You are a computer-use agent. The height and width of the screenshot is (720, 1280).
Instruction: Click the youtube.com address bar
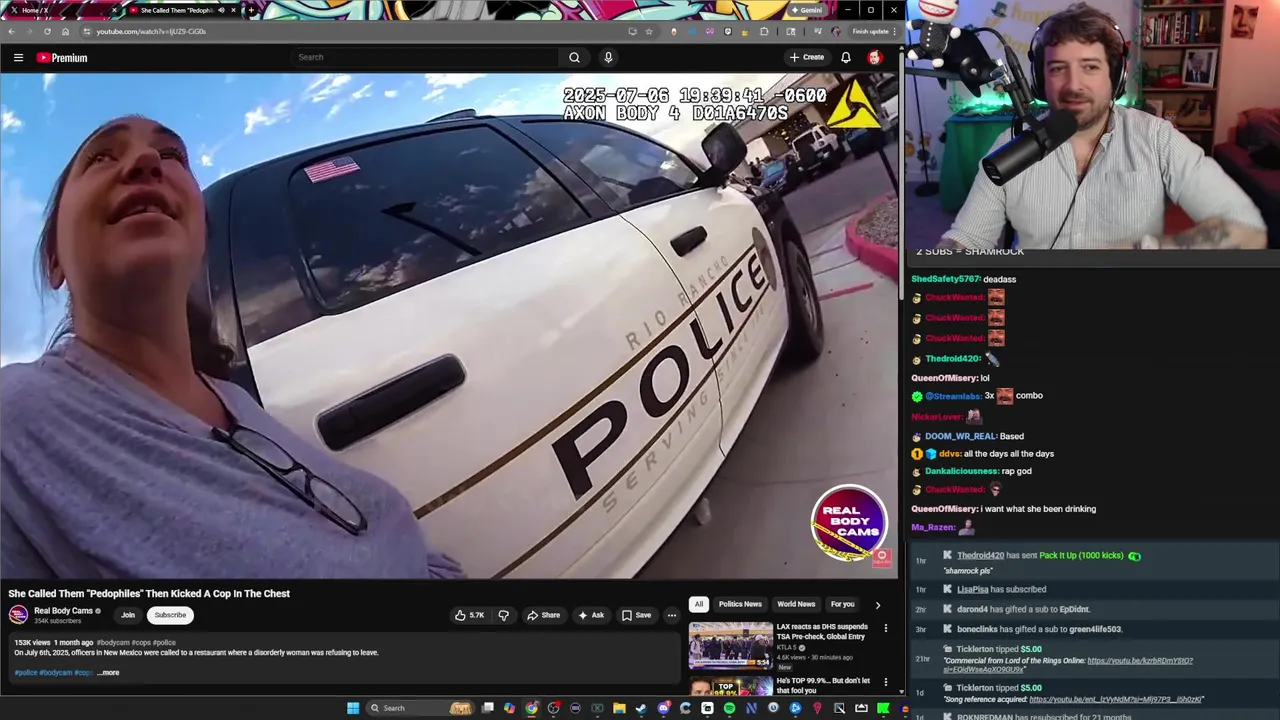click(x=350, y=31)
